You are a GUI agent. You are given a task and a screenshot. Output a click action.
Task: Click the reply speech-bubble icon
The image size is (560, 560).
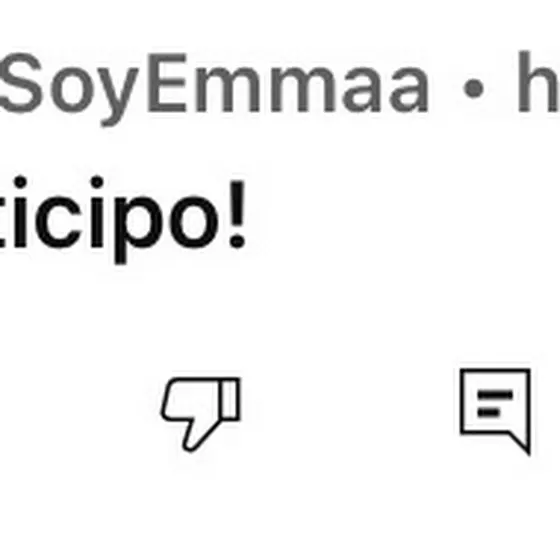point(495,411)
